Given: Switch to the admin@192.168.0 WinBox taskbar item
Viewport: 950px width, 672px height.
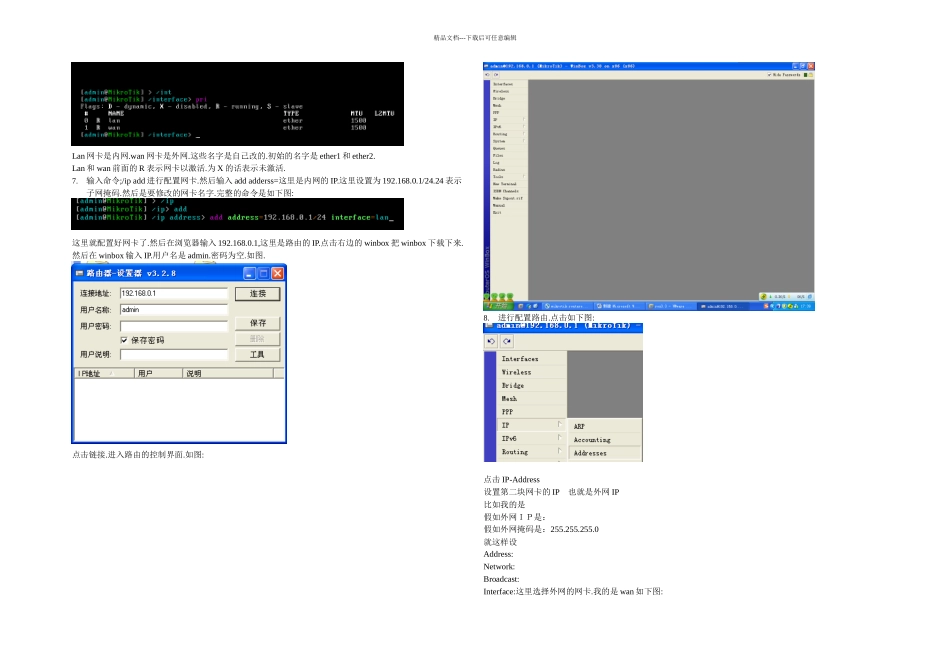Looking at the screenshot, I should (723, 306).
